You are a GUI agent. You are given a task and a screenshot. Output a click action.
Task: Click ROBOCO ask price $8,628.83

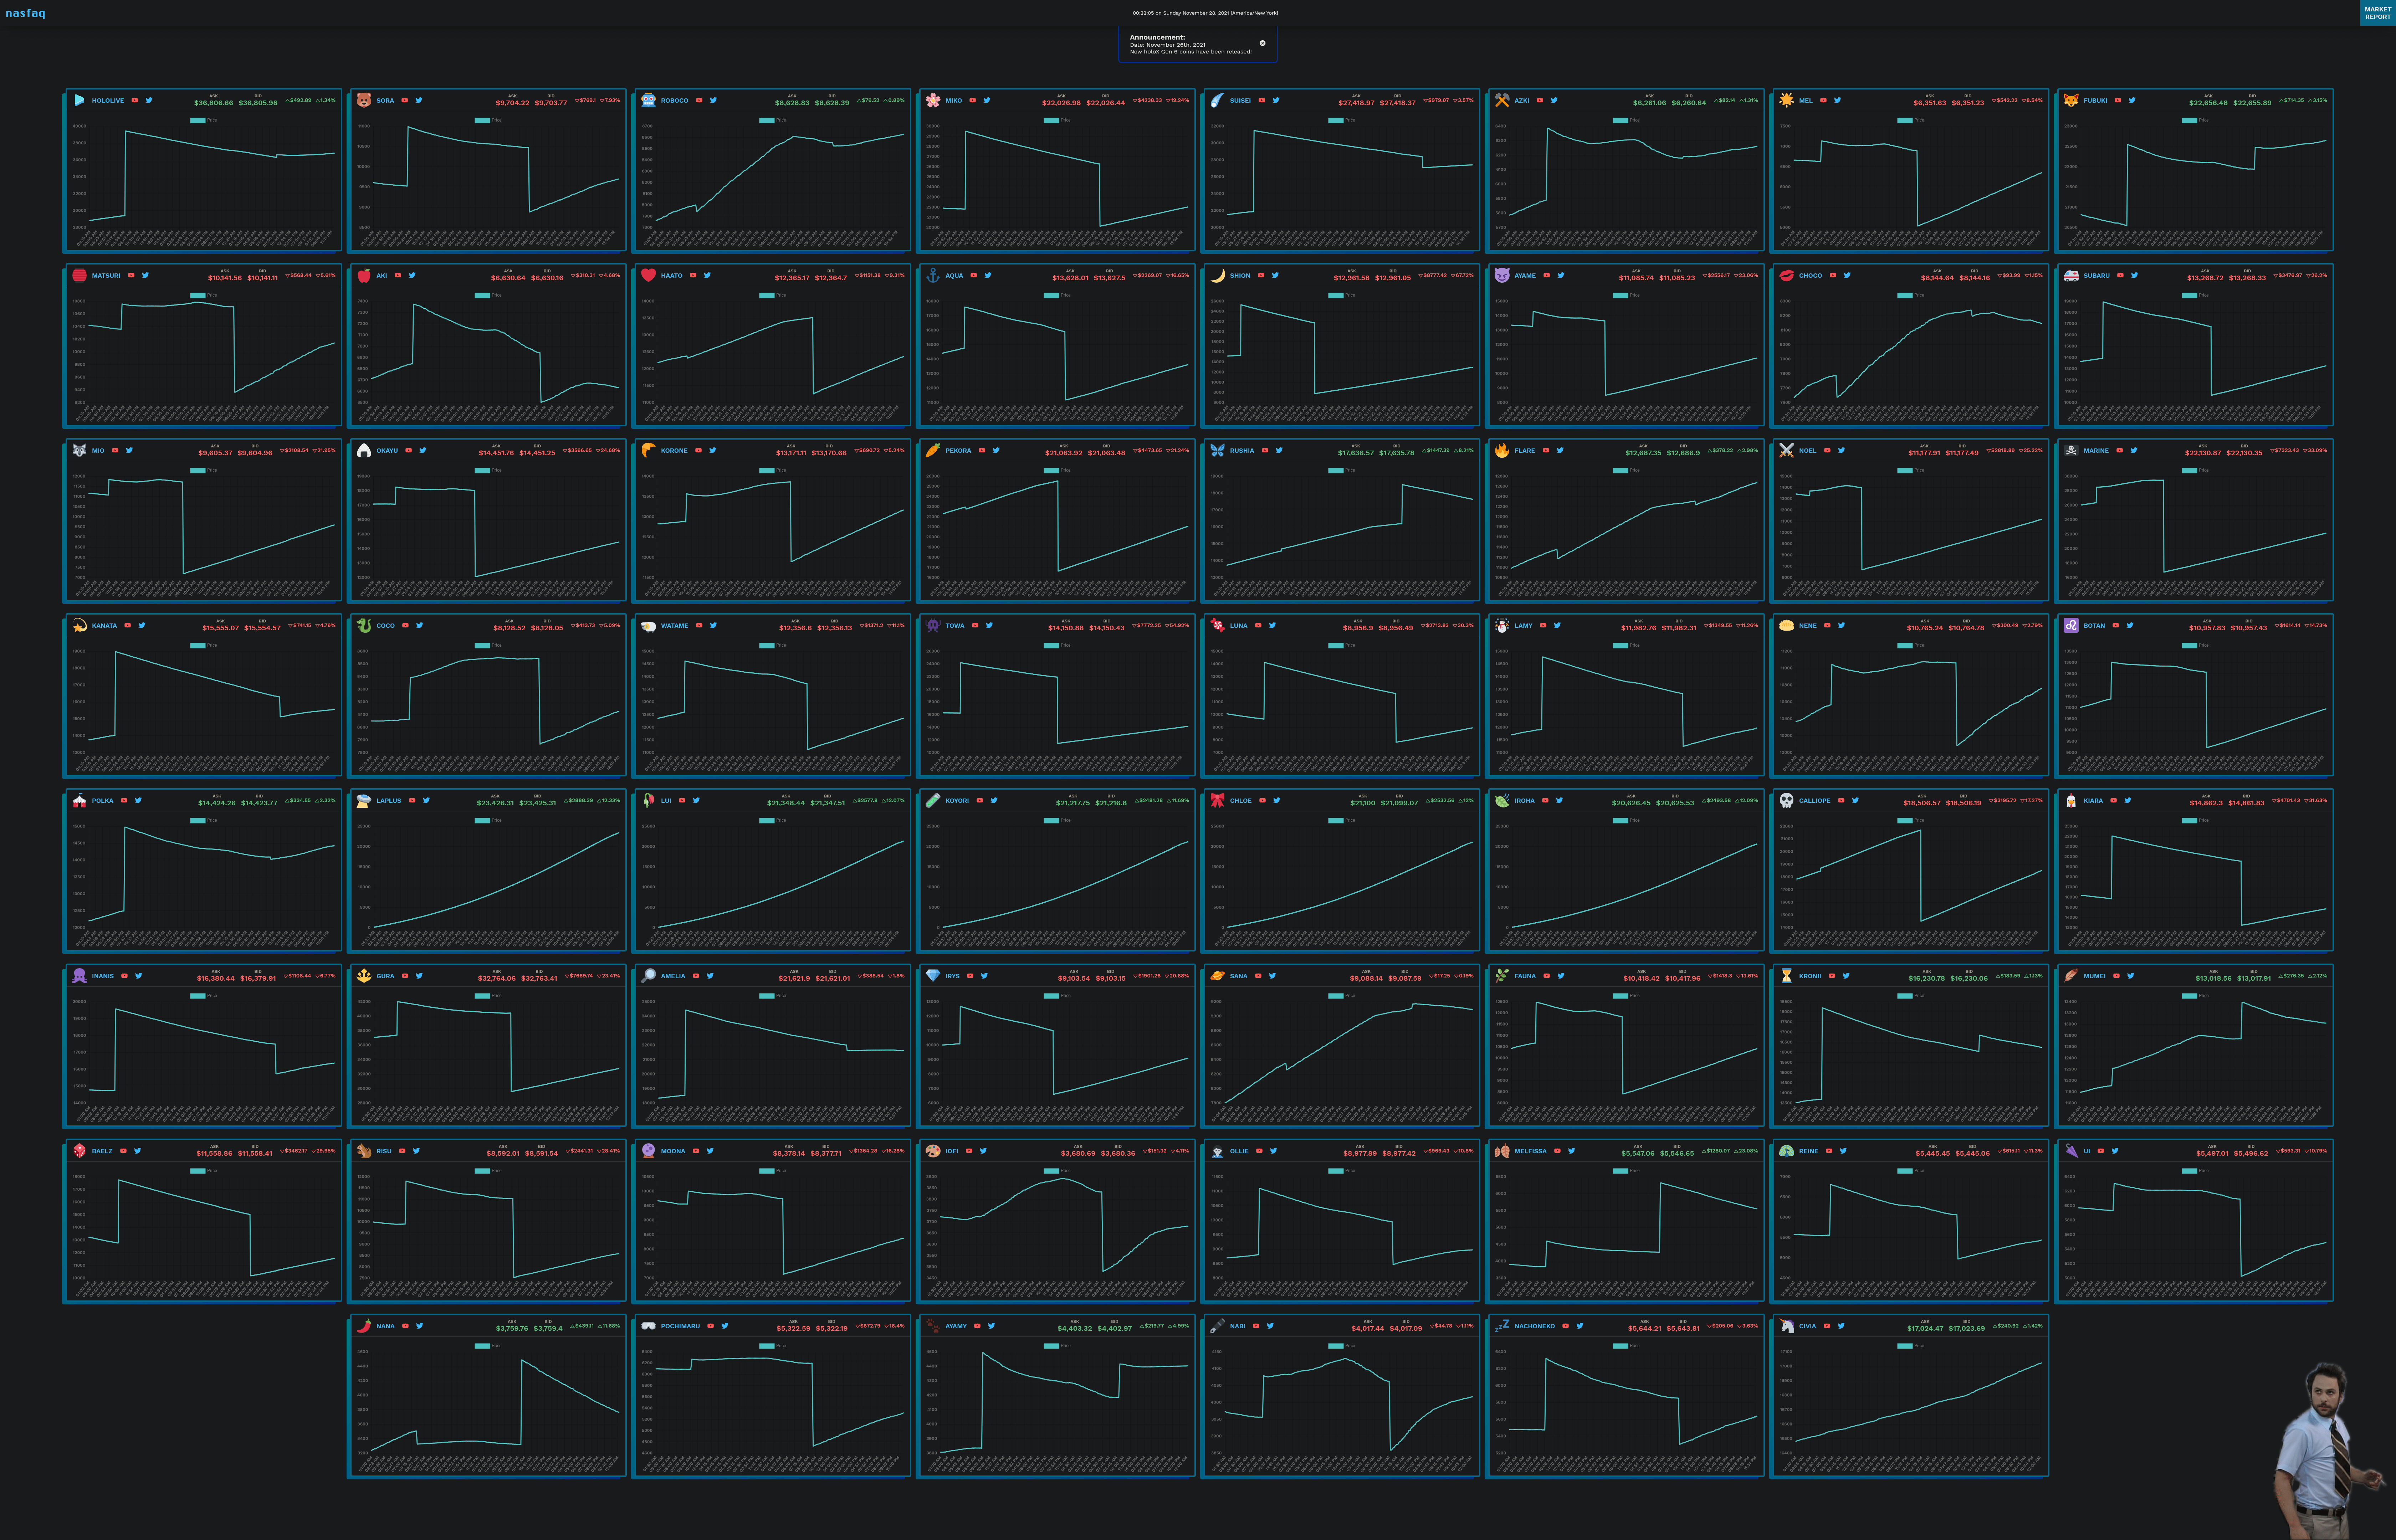pyautogui.click(x=792, y=103)
